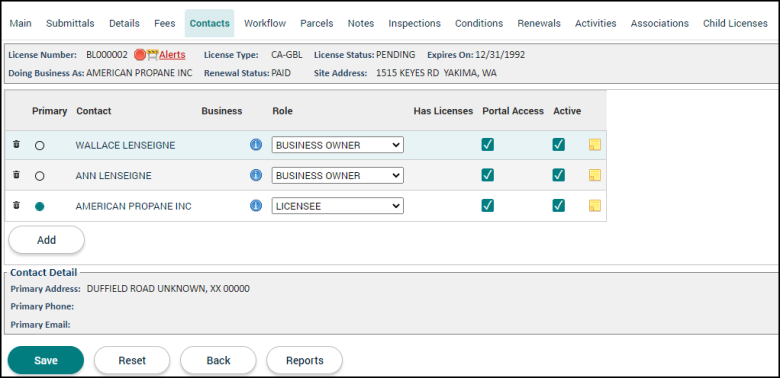Delete the WALLACE LENSEIGNE contact row
This screenshot has height=378, width=780.
point(16,144)
